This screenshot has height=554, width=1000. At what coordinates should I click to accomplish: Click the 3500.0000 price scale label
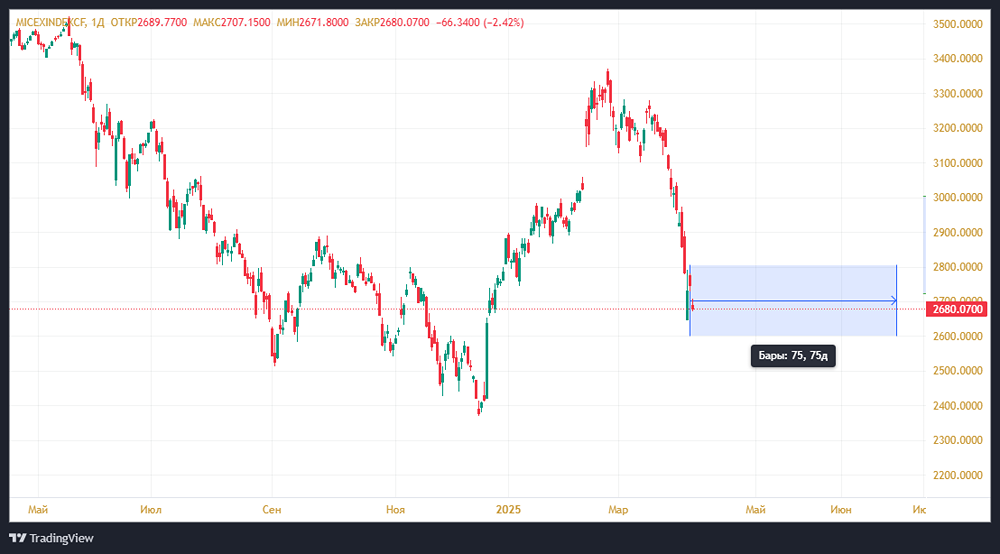coord(957,24)
